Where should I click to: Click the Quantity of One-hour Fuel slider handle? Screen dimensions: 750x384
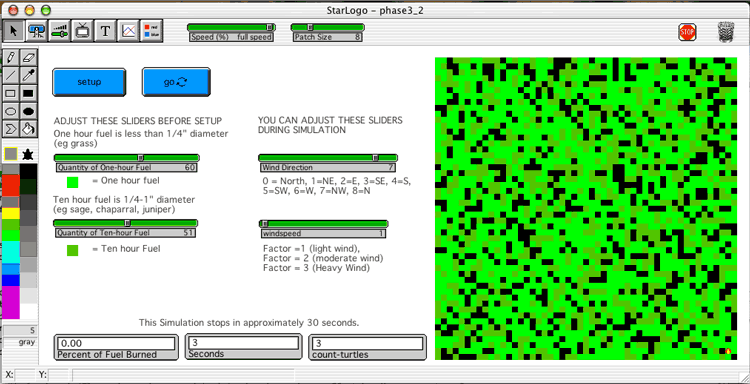point(141,158)
